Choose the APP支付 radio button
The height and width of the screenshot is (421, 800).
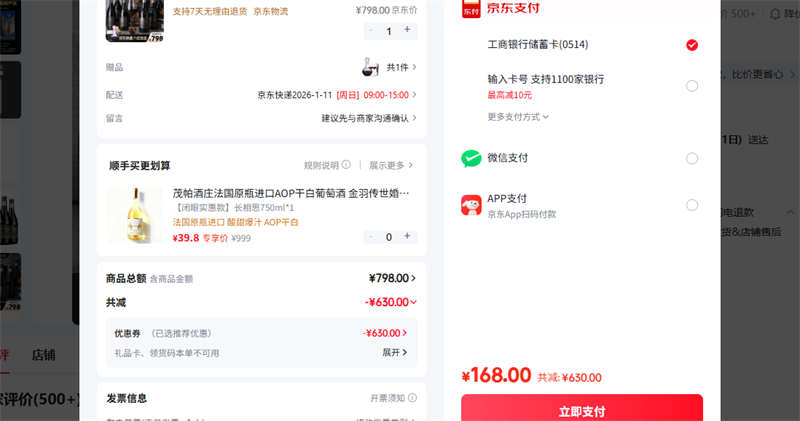coord(692,205)
